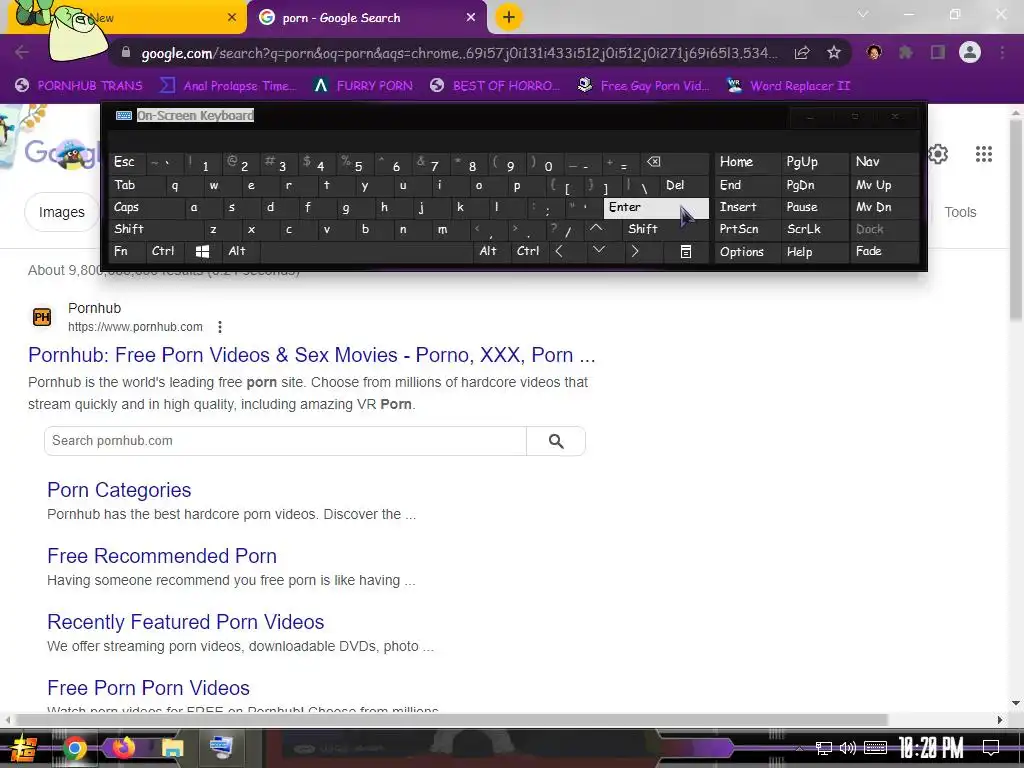The height and width of the screenshot is (768, 1024).
Task: Toggle the Fade key on On-Screen Keyboard
Action: (884, 251)
